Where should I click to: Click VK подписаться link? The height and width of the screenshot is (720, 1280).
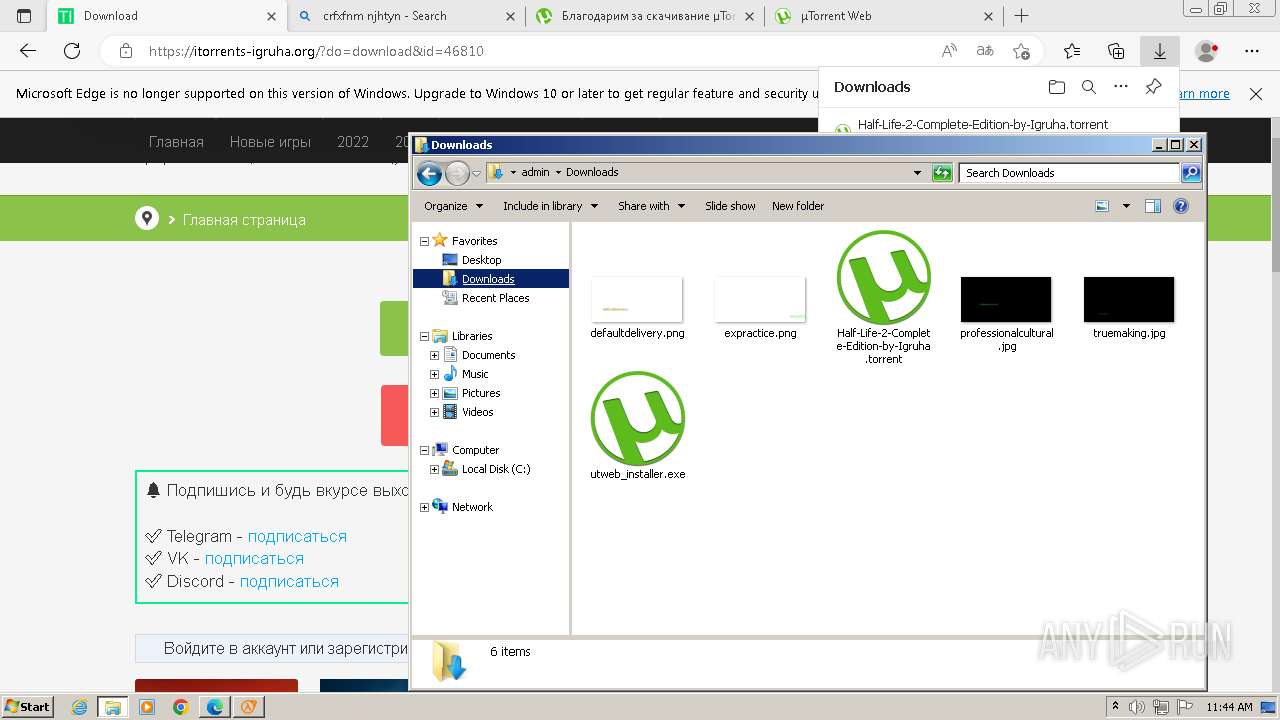click(254, 559)
